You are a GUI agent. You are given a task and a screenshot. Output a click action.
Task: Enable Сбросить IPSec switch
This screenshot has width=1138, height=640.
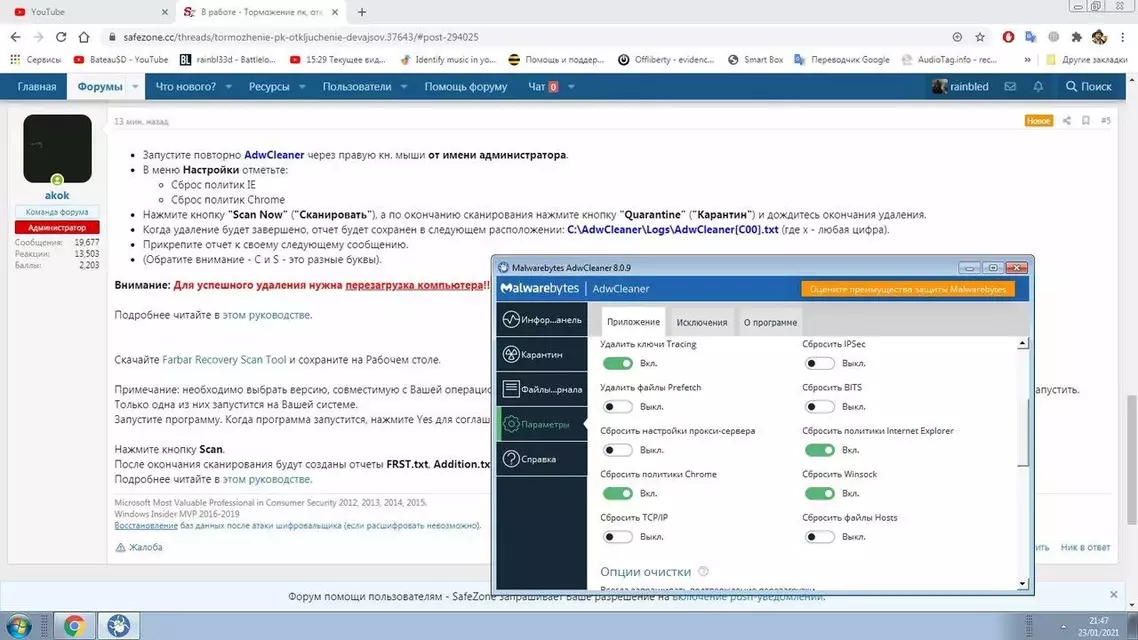[x=819, y=363]
